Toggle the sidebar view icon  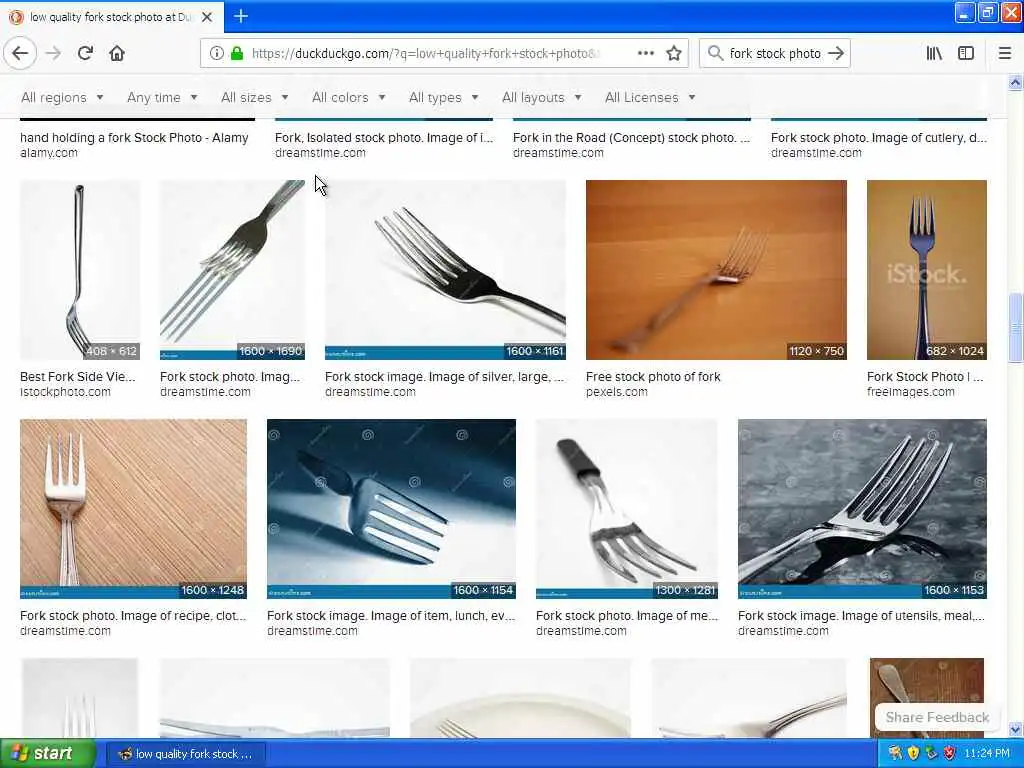[966, 53]
